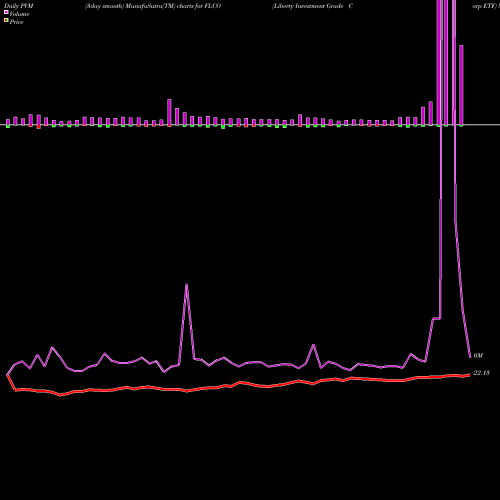500x500 pixels.
Task: Click the last volume bar on the right
Action: point(461,85)
